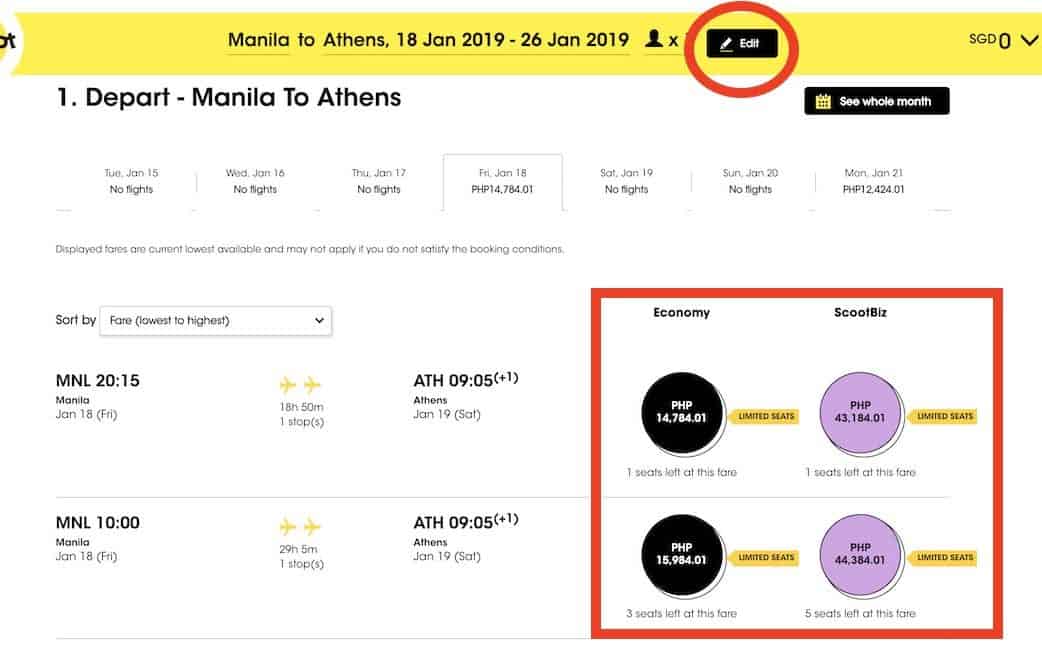Select the Fri, Jan 18 date tab
This screenshot has width=1042, height=649.
[x=502, y=181]
